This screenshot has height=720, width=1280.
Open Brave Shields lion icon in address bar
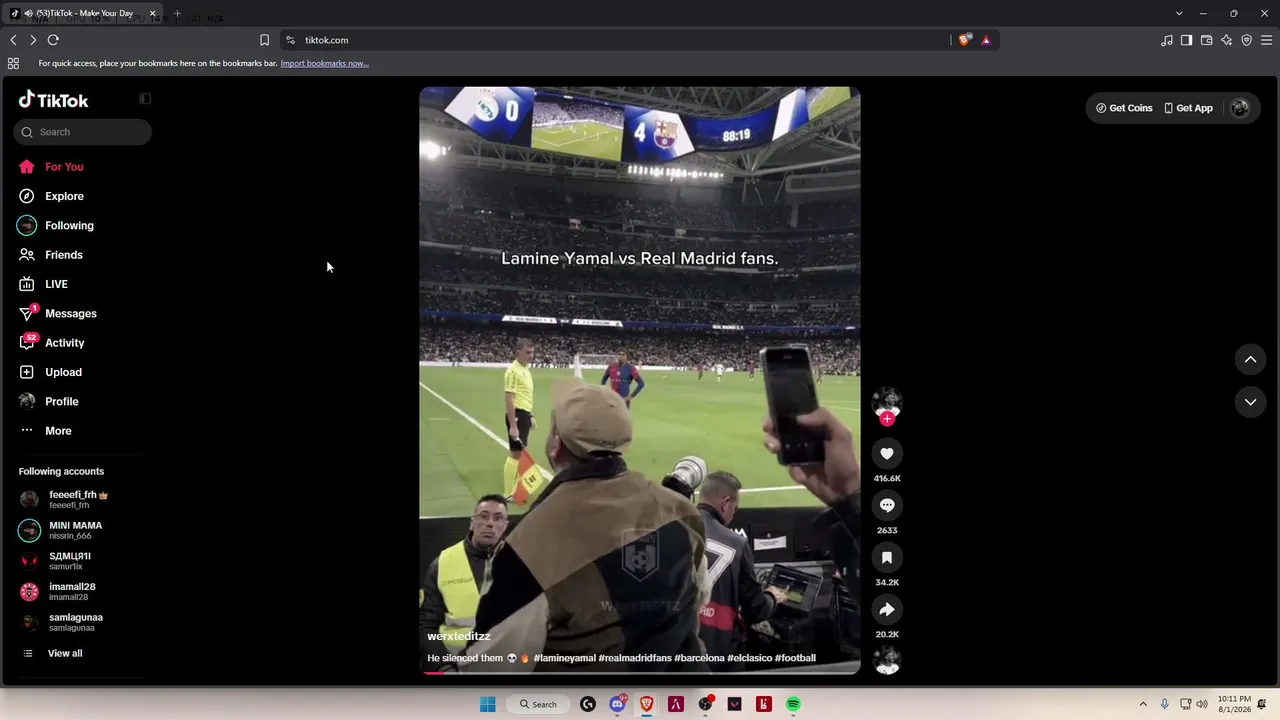click(964, 40)
